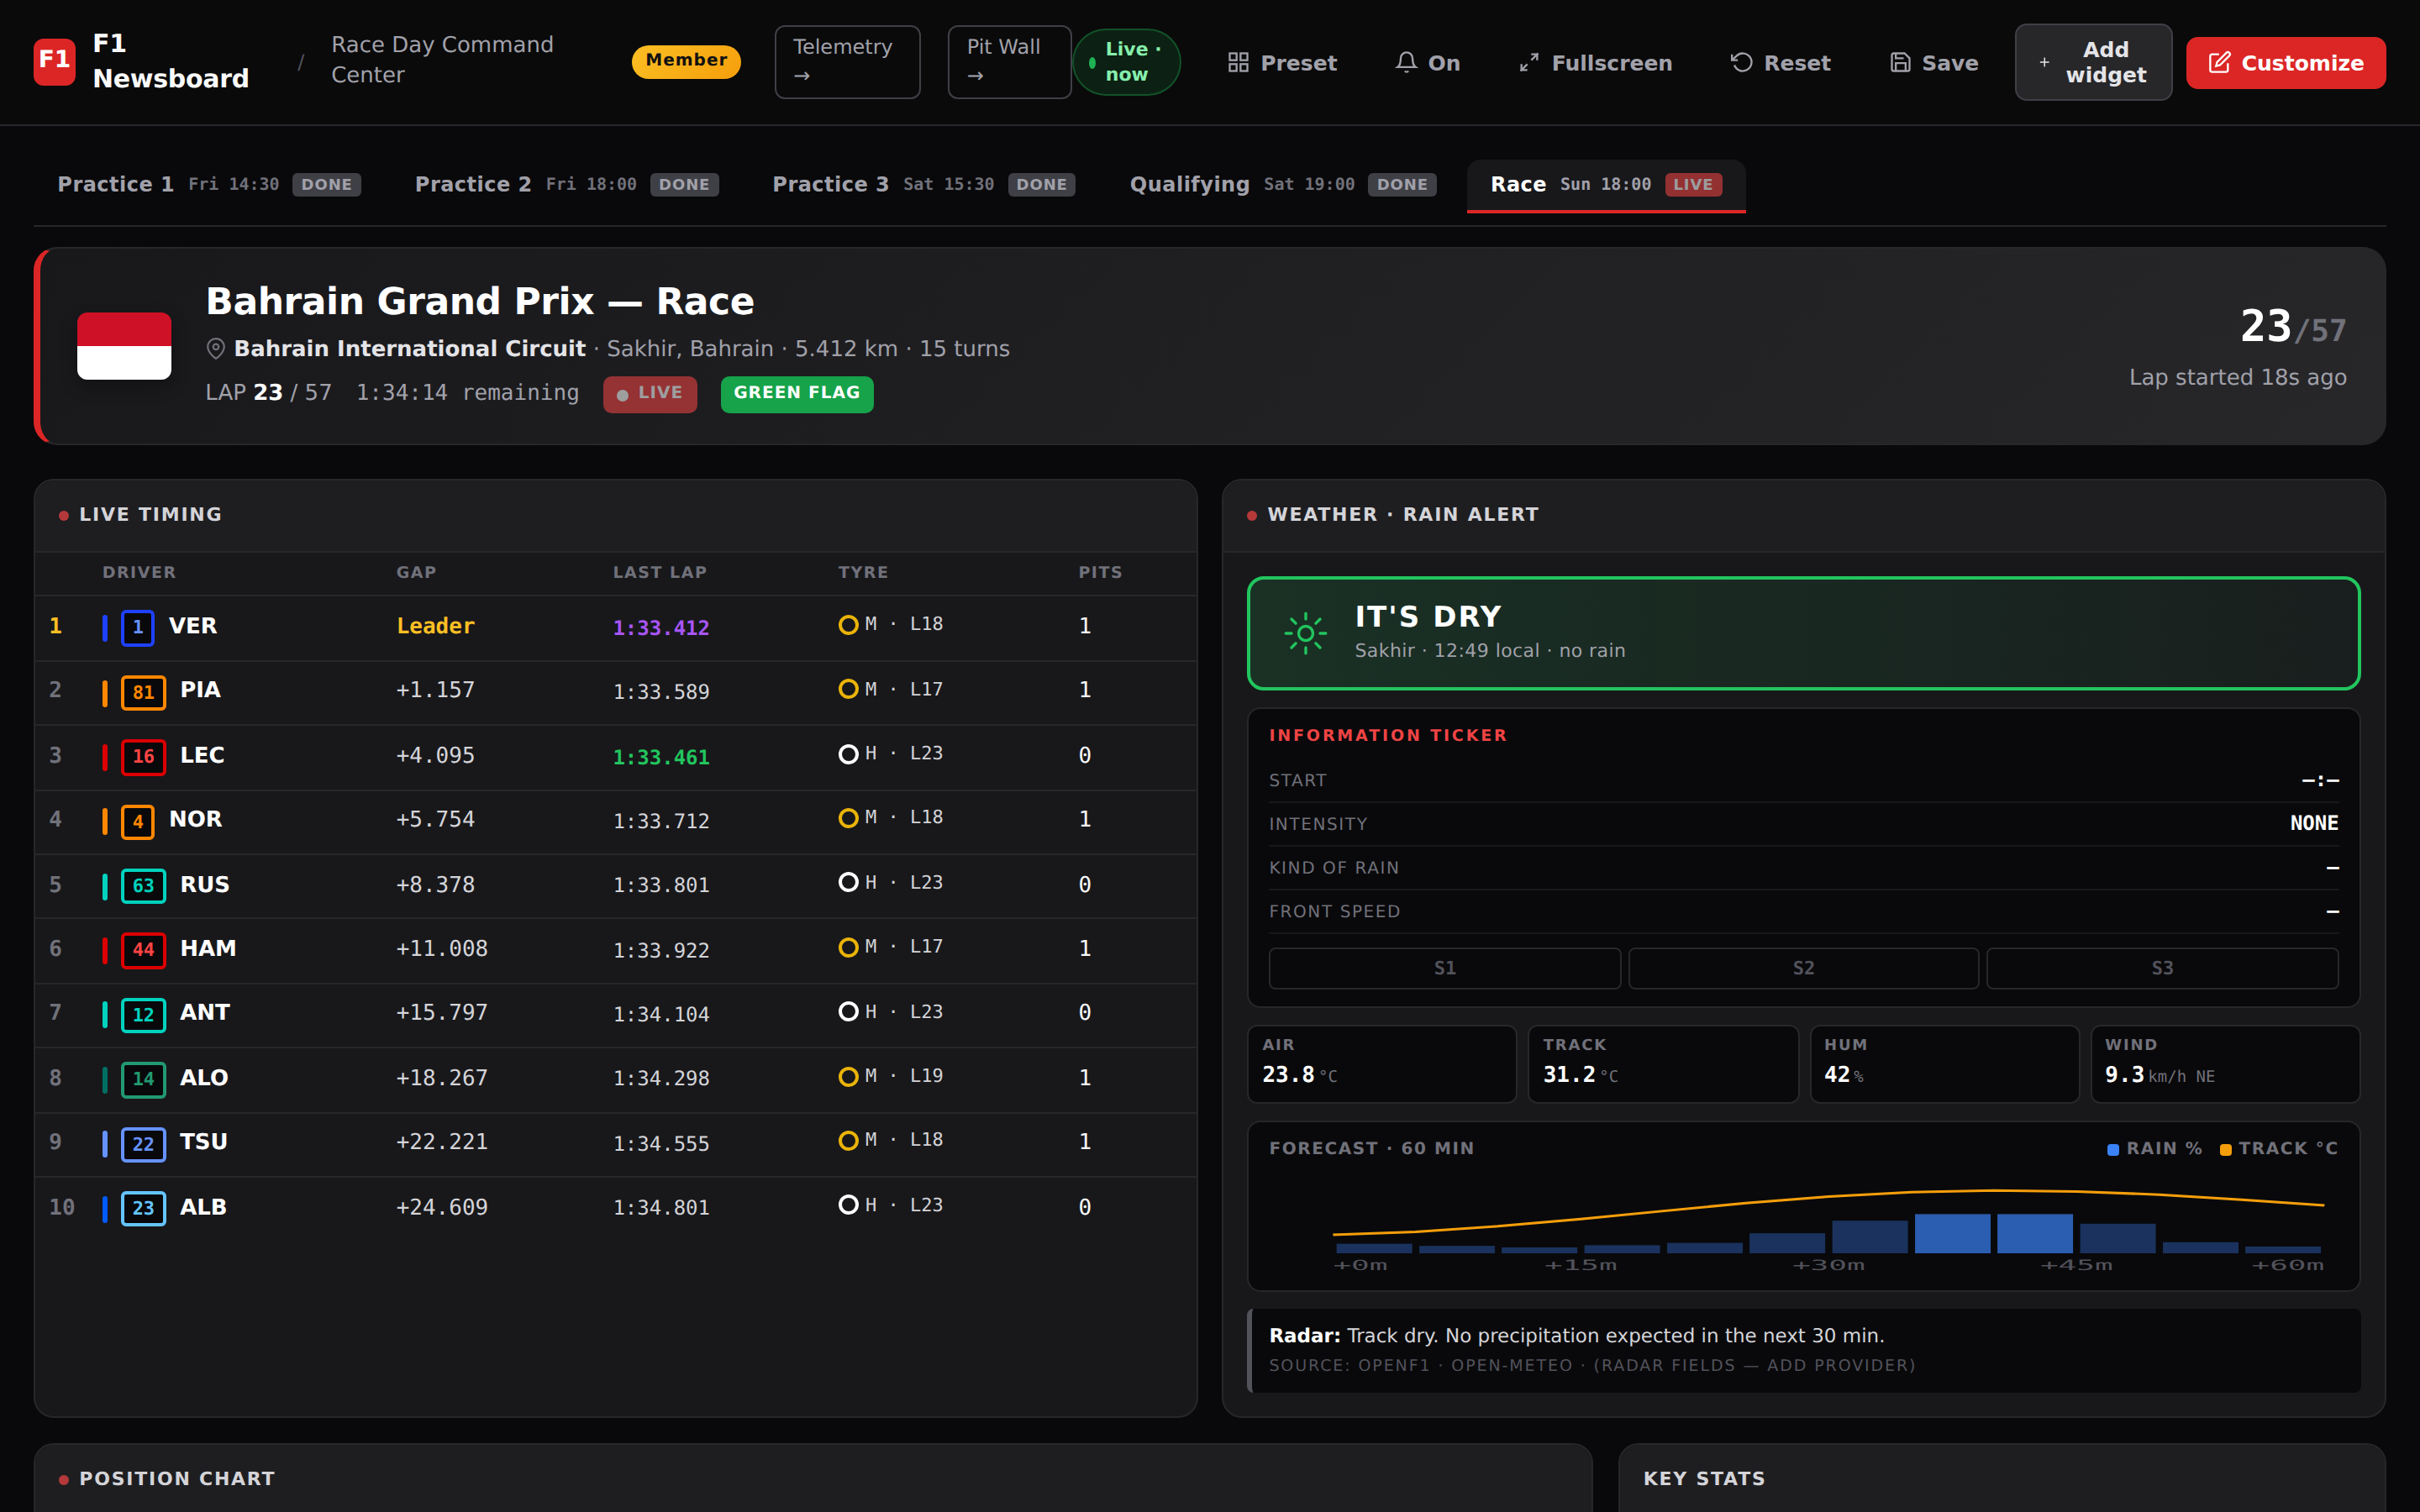Click the location pin icon near circuit name

tap(215, 349)
